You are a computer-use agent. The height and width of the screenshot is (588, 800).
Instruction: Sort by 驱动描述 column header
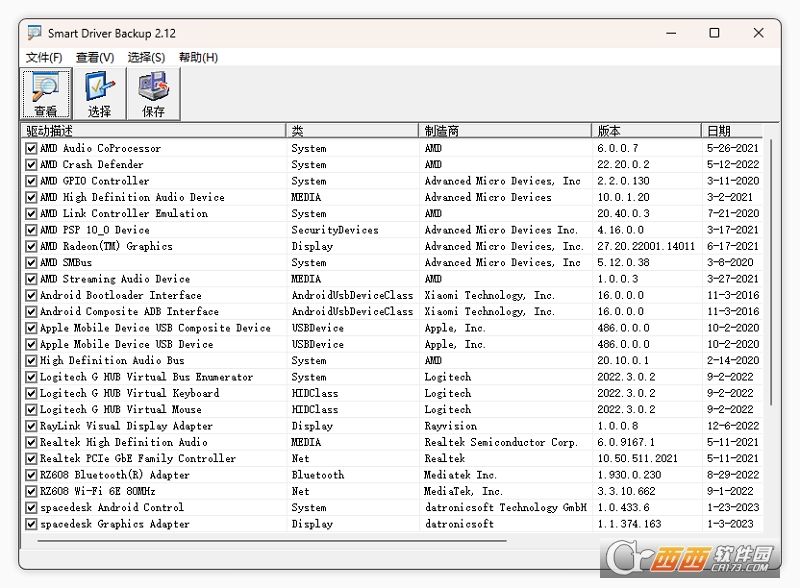(x=154, y=131)
